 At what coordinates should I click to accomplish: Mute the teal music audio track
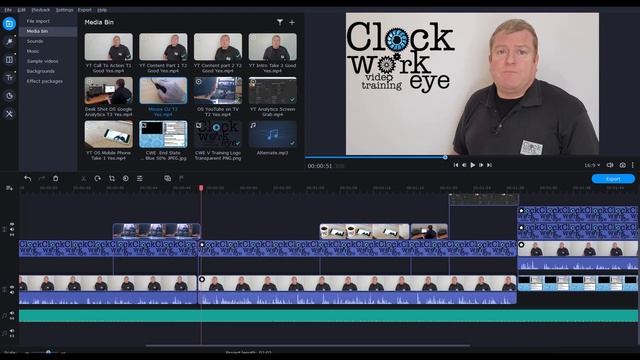tap(12, 313)
